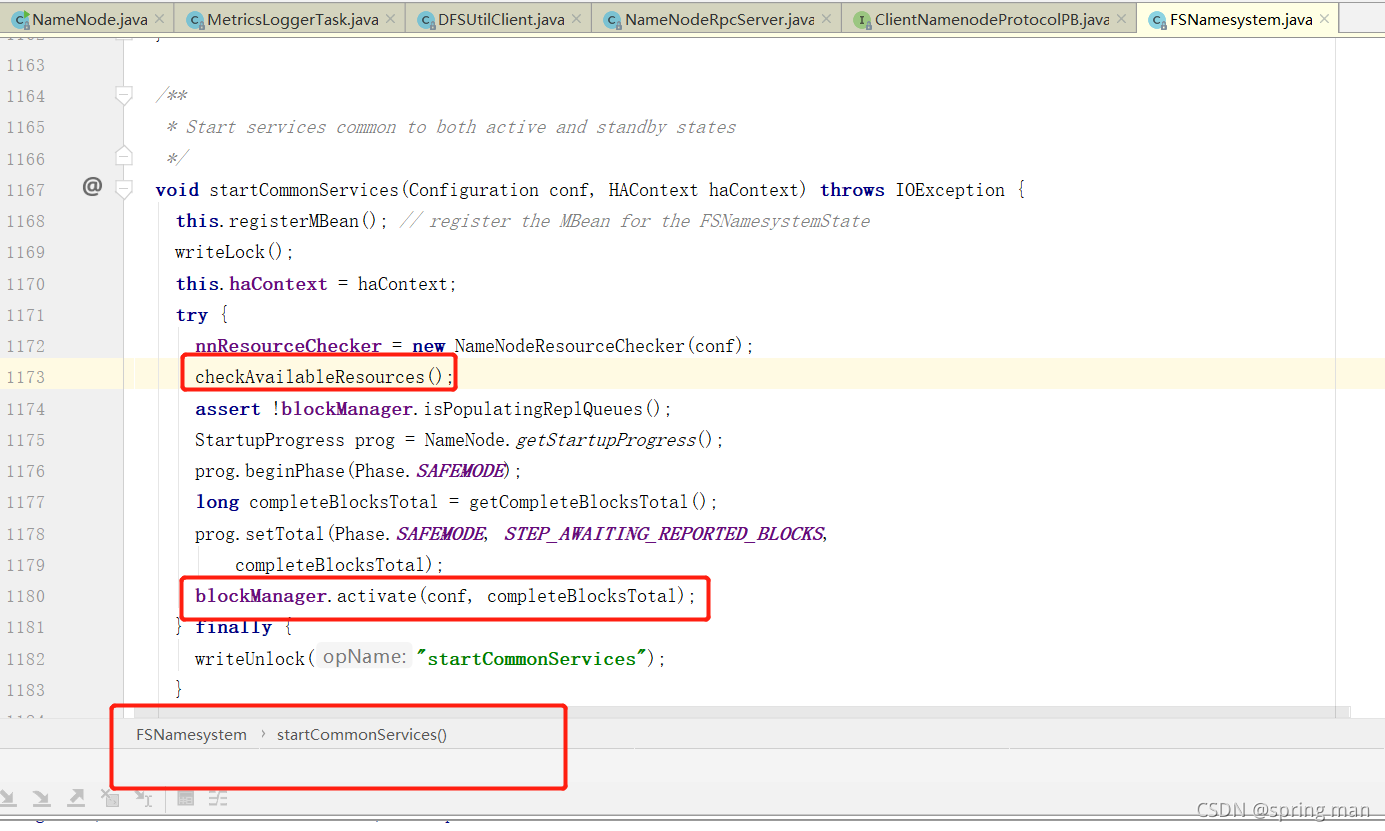Image resolution: width=1385 pixels, height=831 pixels.
Task: Click the finally keyword on line 1181
Action: [x=233, y=627]
